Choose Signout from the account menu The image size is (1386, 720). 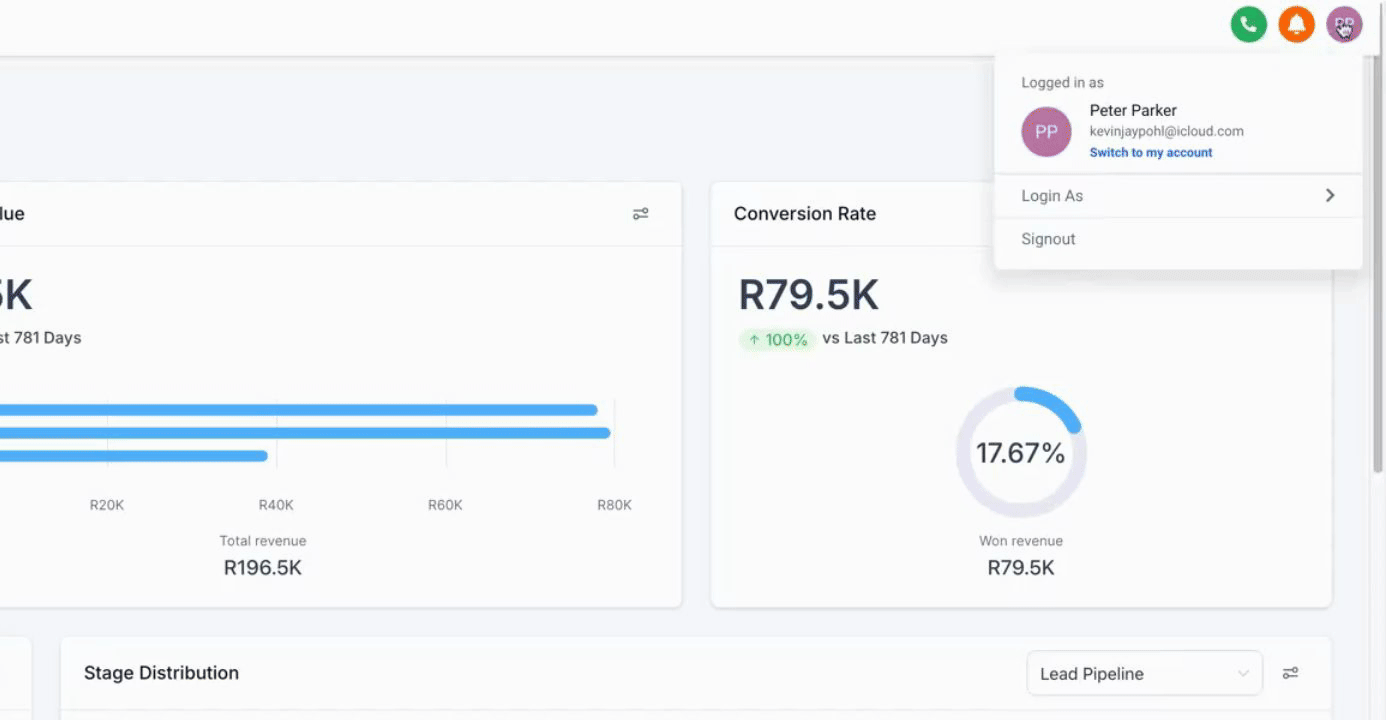coord(1048,239)
